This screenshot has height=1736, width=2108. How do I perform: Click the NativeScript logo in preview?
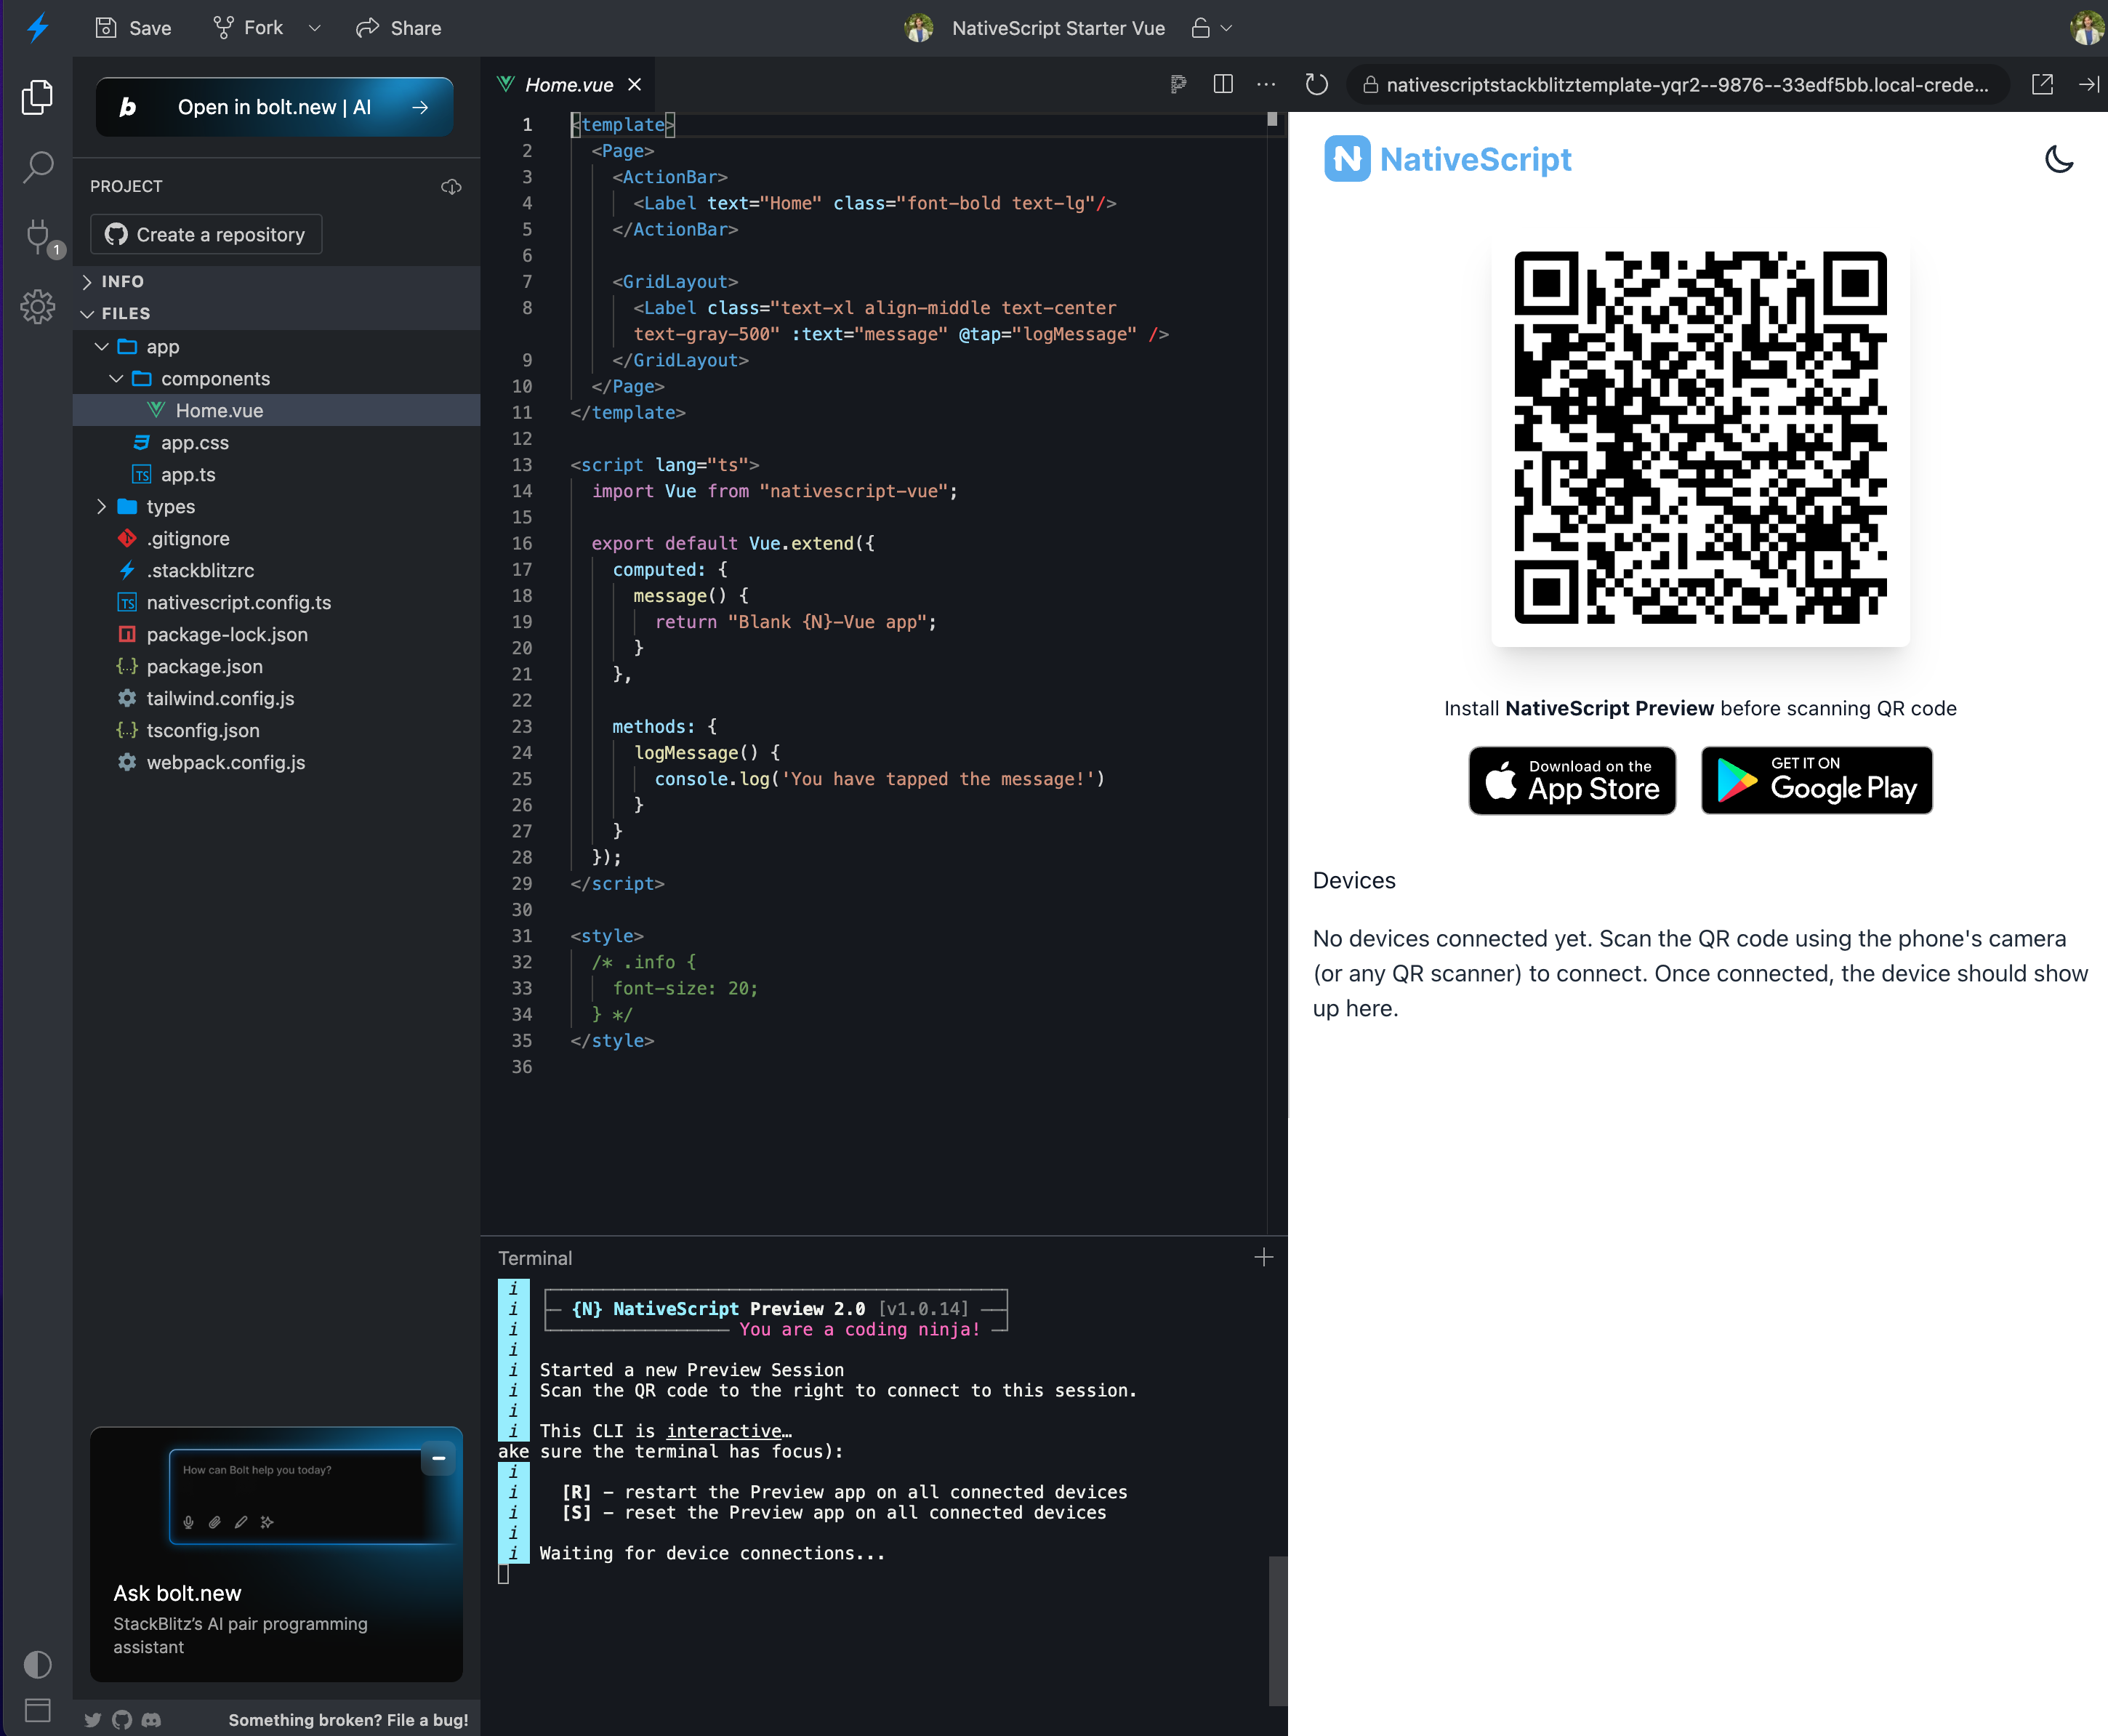1447,159
